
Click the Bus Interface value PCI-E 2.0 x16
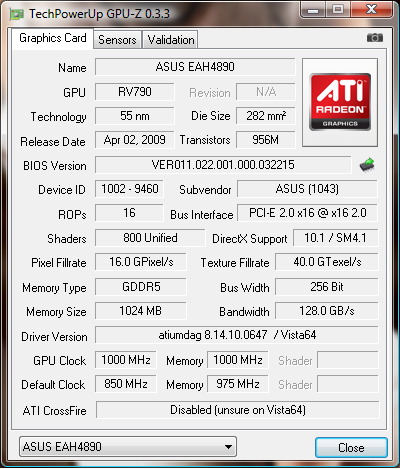307,213
